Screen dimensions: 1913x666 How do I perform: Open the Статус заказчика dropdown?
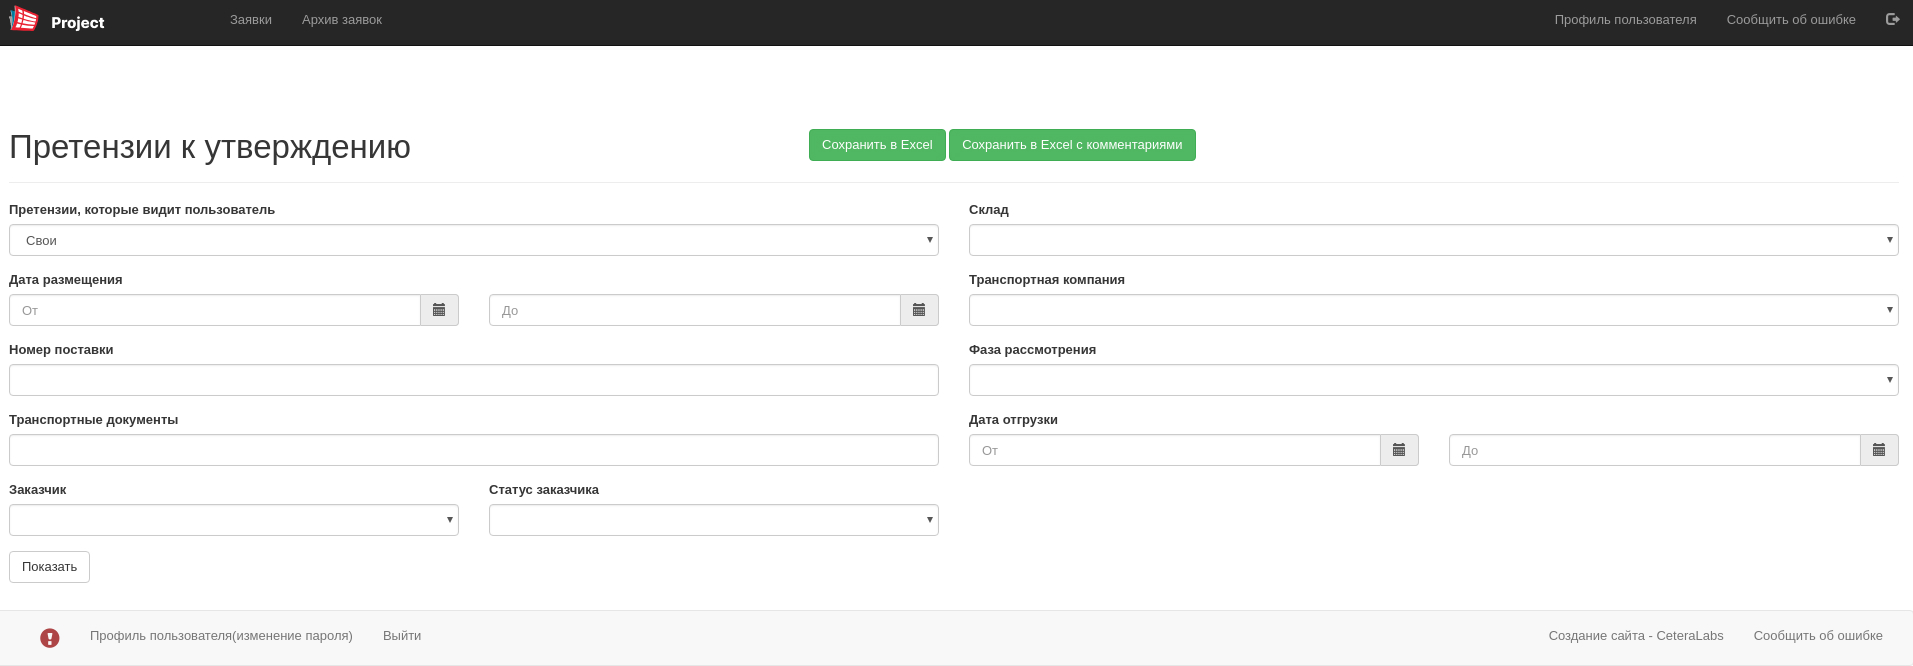[713, 520]
